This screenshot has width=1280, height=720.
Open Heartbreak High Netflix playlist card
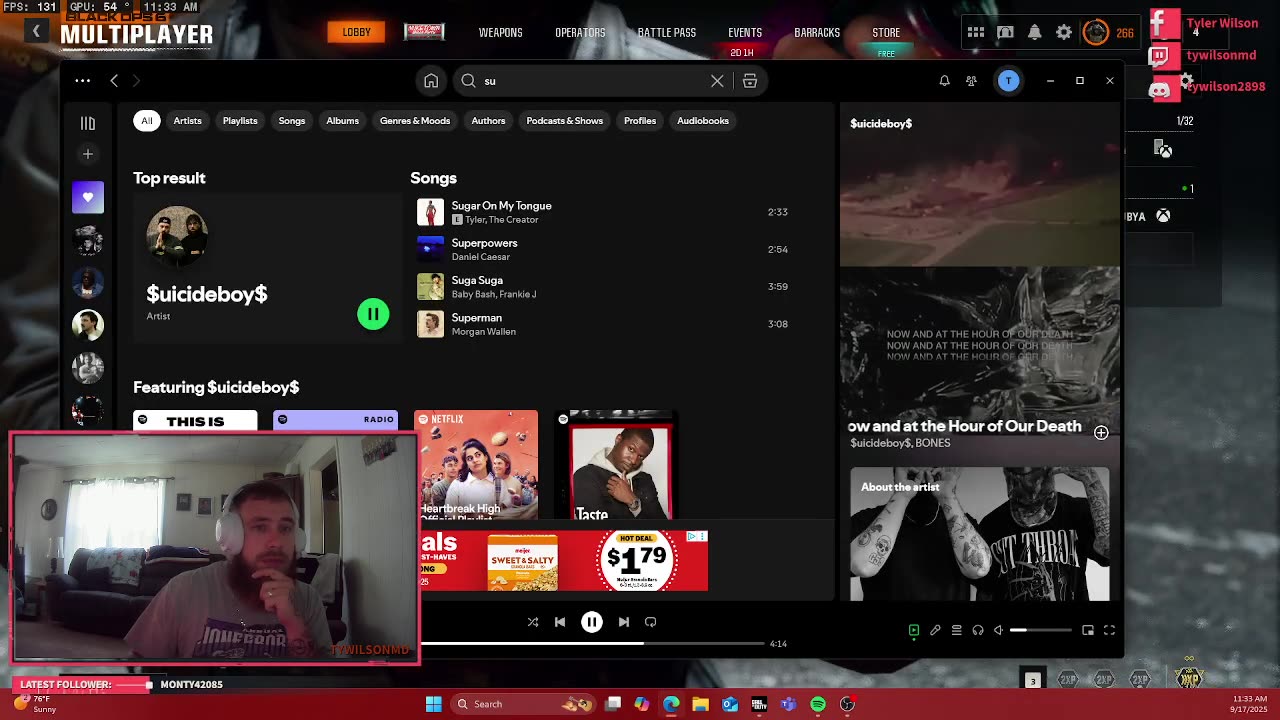(x=476, y=465)
